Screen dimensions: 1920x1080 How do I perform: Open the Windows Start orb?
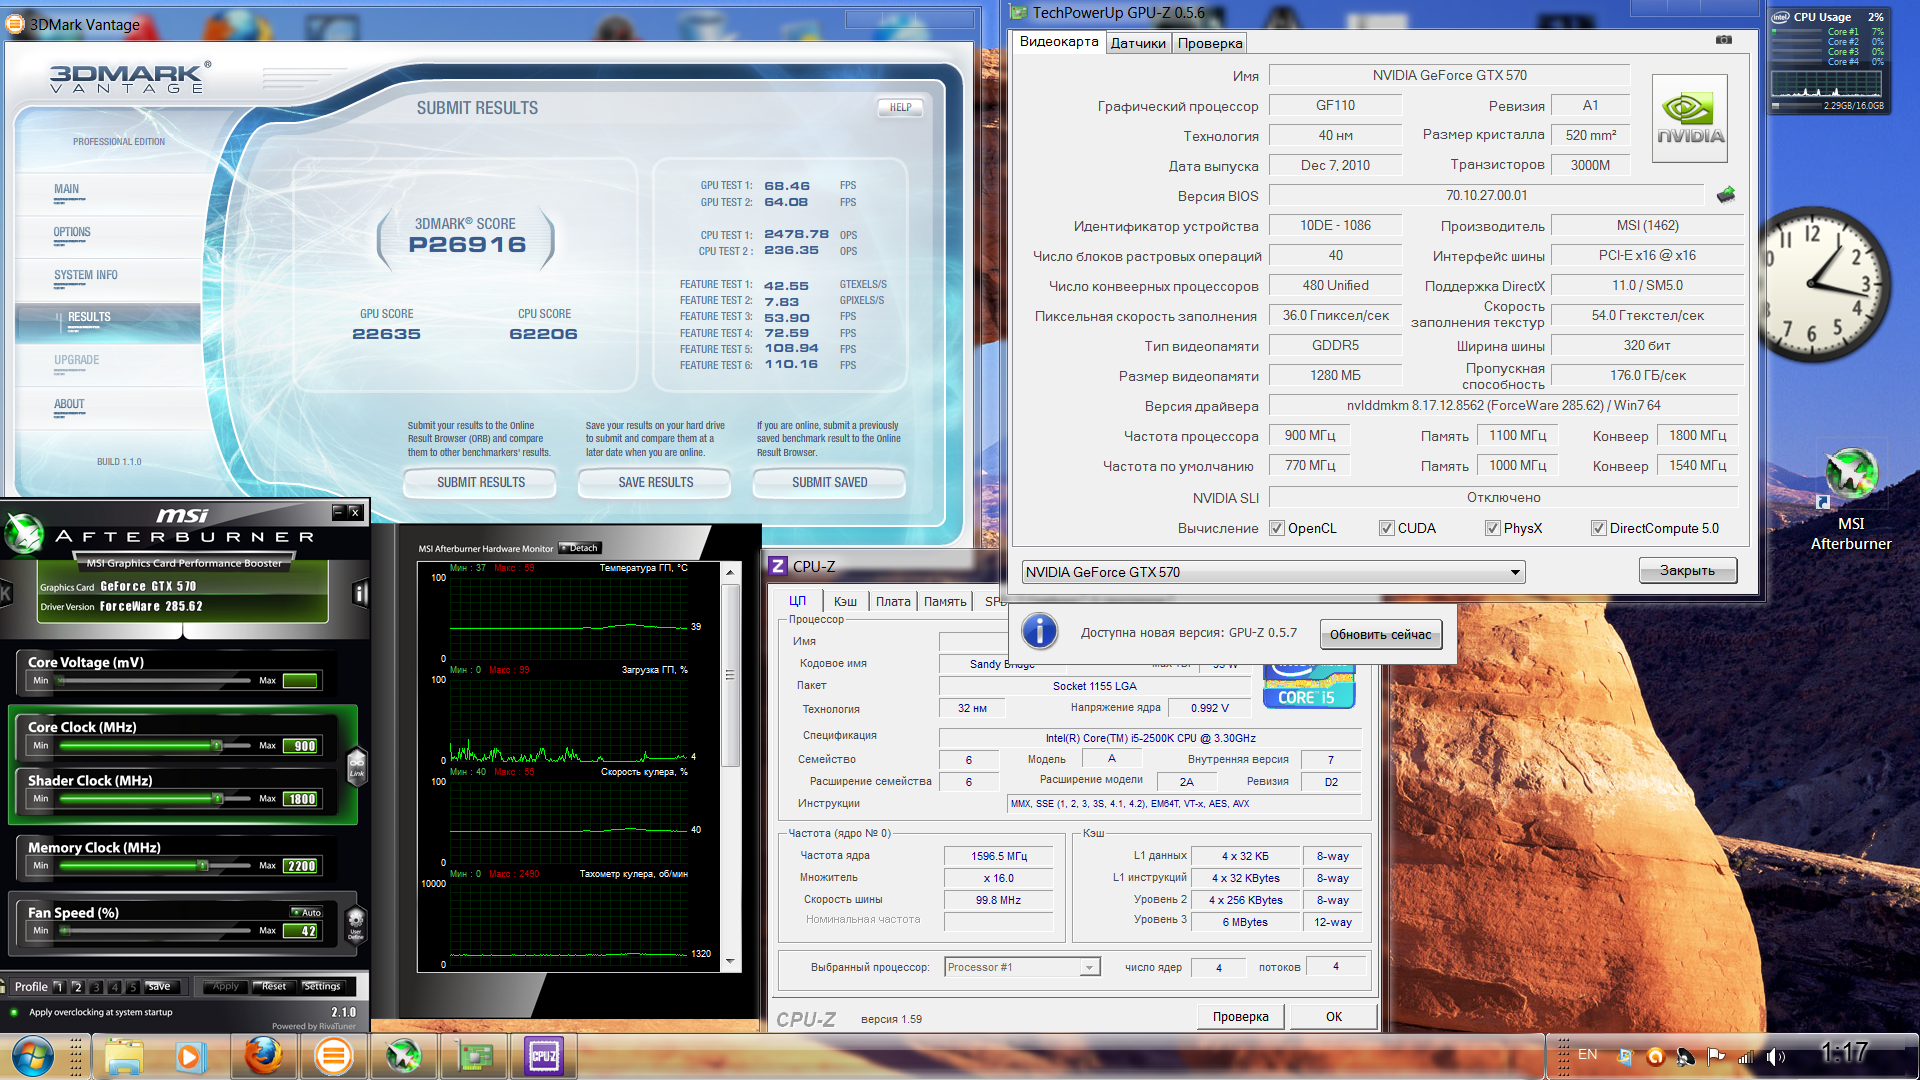[33, 1056]
